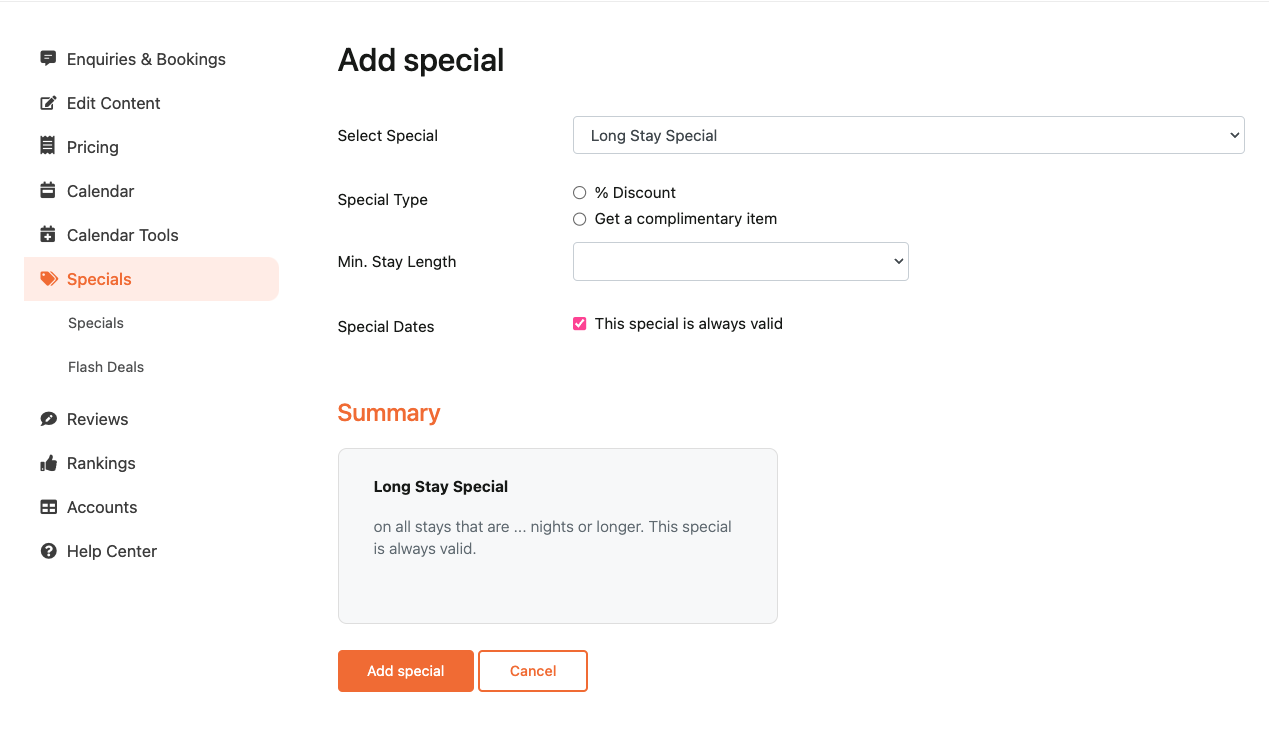1269x739 pixels.
Task: Uncheck This special is always valid
Action: pos(579,323)
